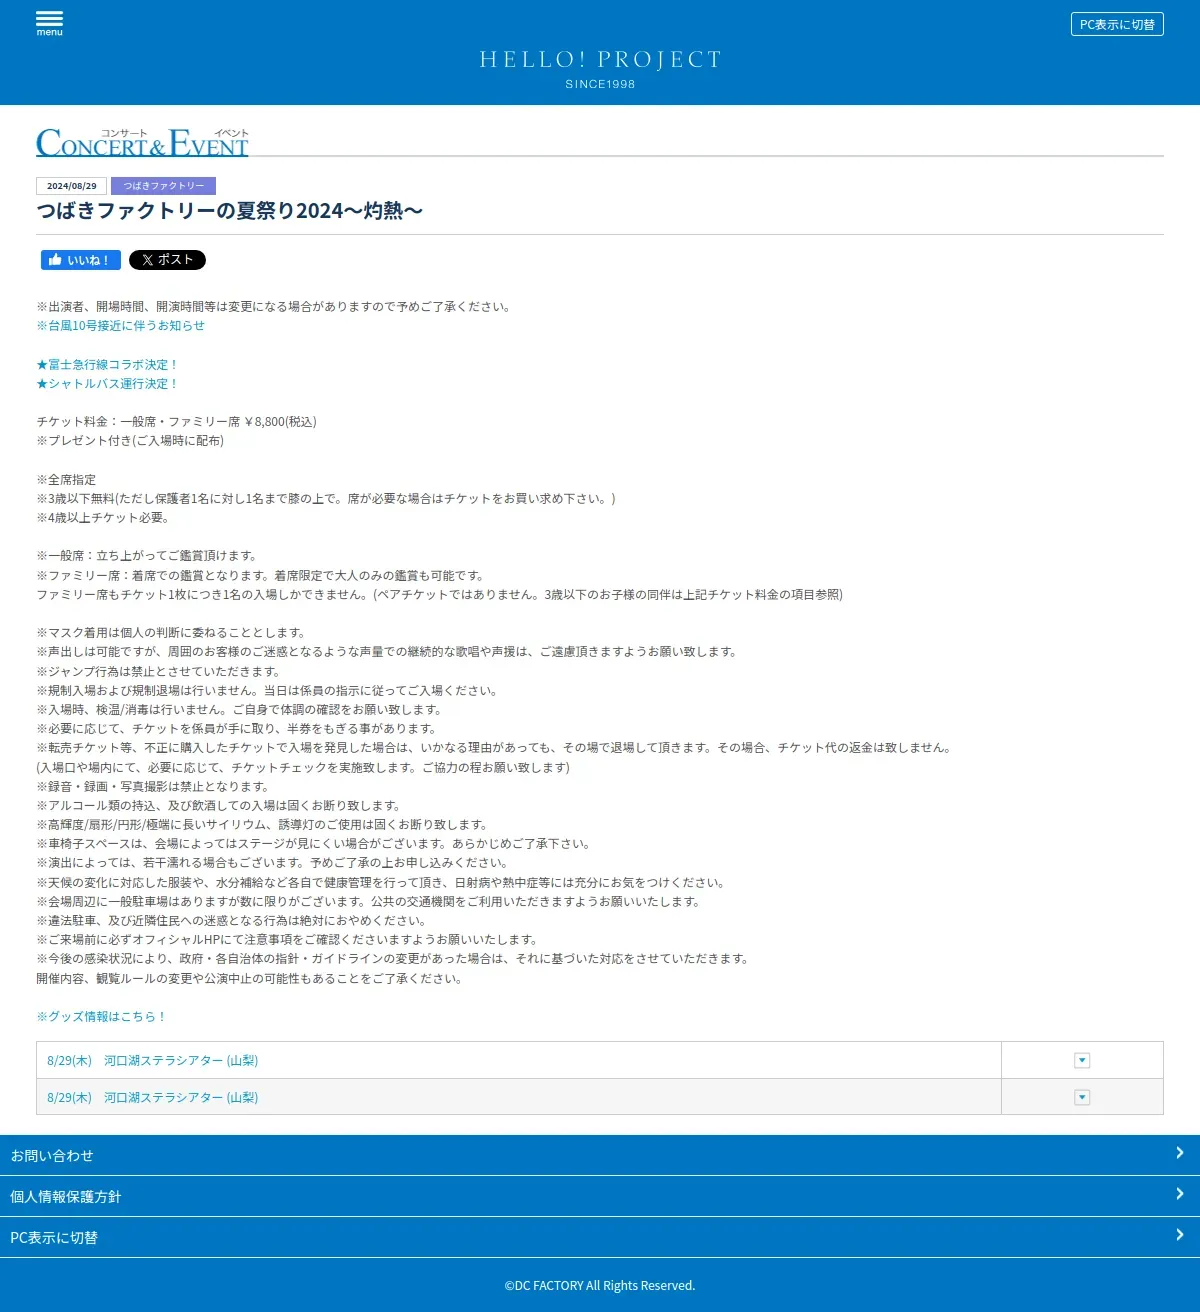Screen dimensions: 1200x1312
Task: Open the シャトルバス運行決定 link
Action: (x=107, y=384)
